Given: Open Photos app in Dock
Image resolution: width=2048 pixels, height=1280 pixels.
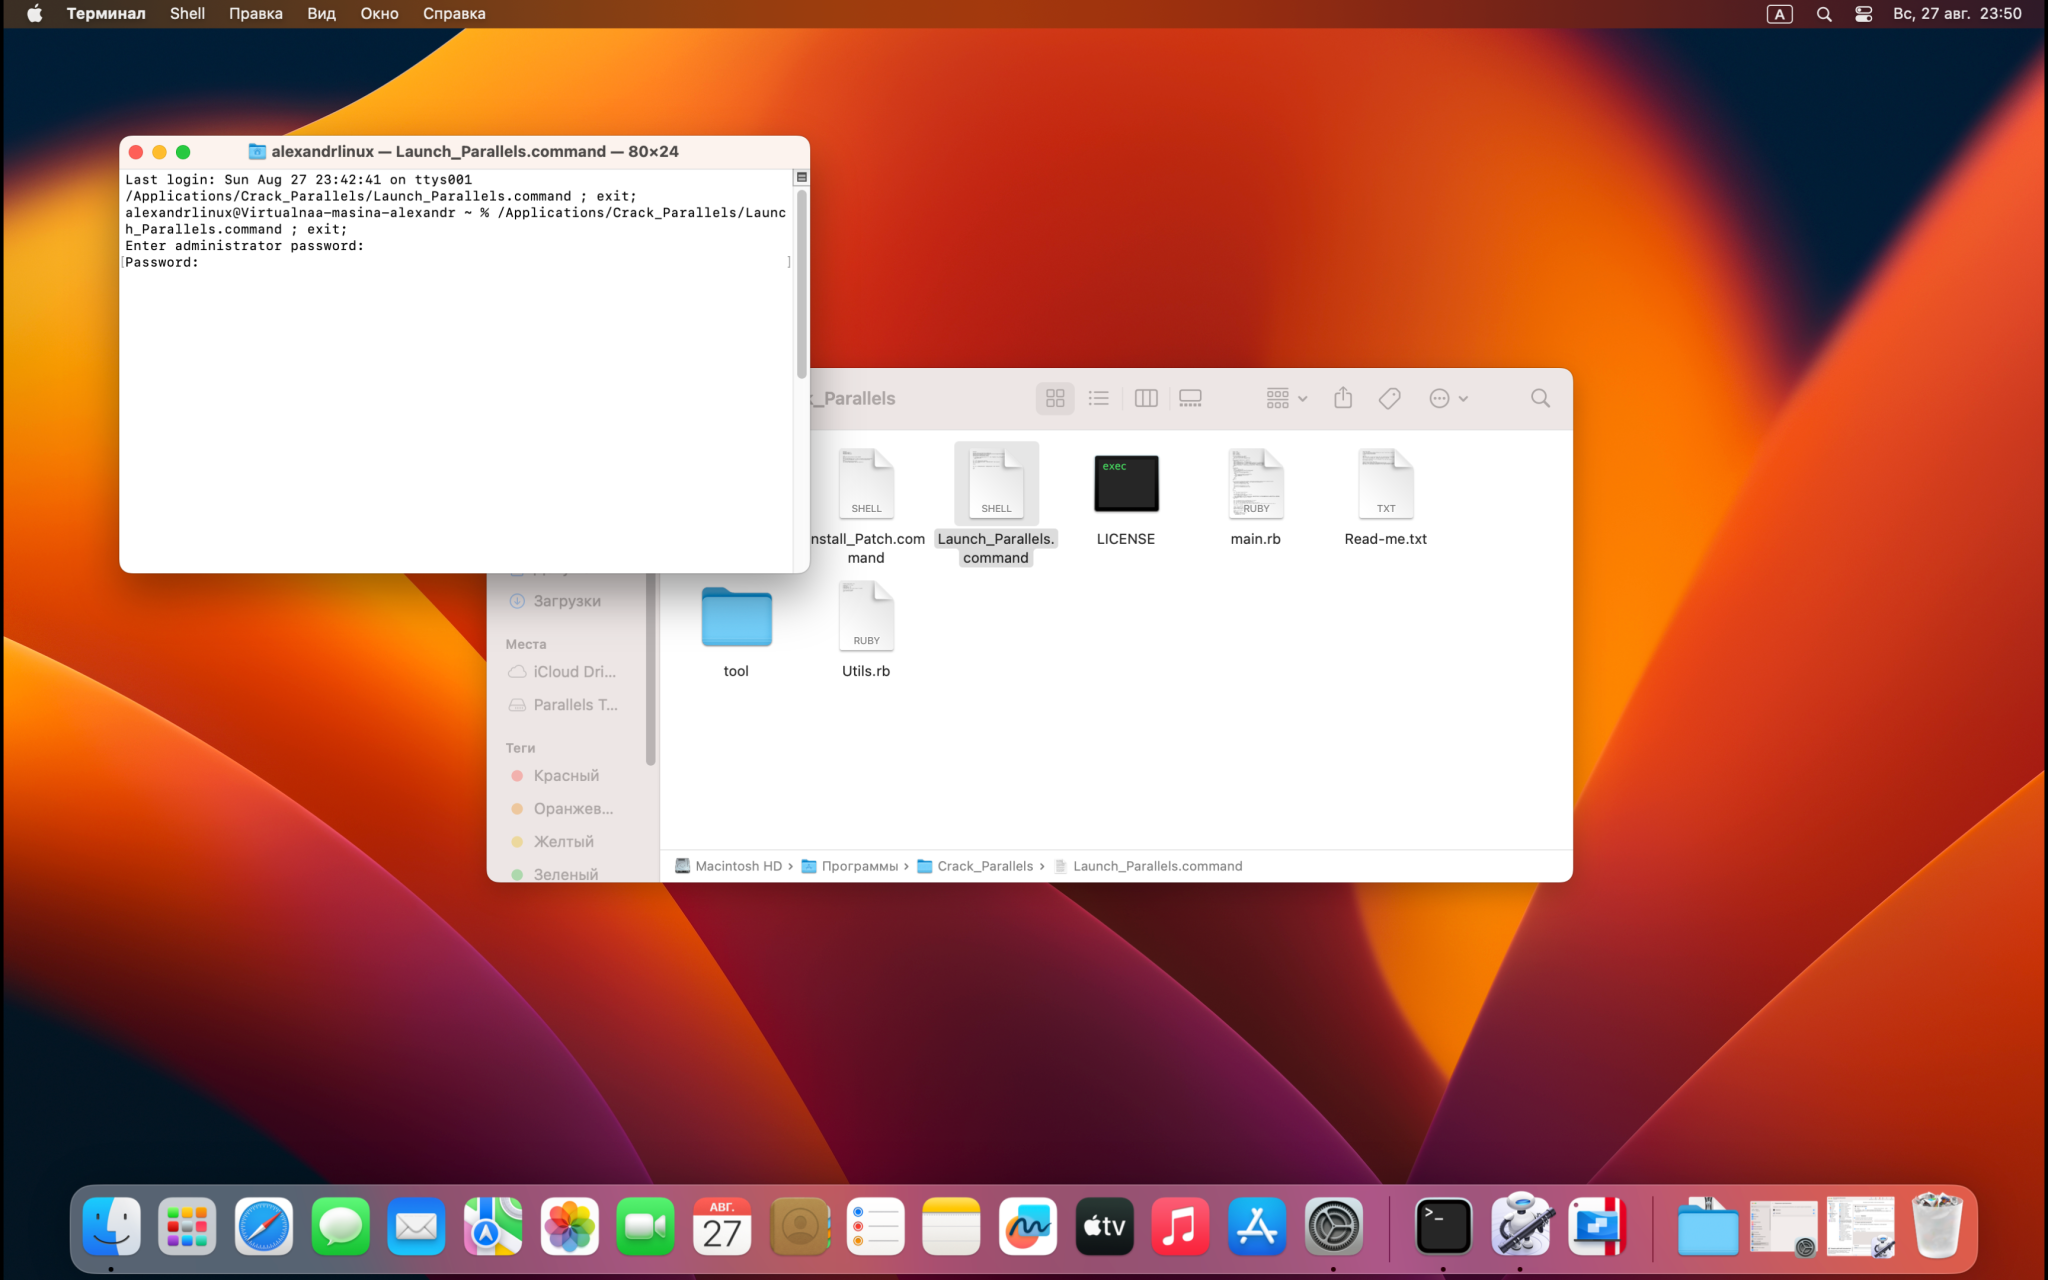Looking at the screenshot, I should pyautogui.click(x=569, y=1226).
